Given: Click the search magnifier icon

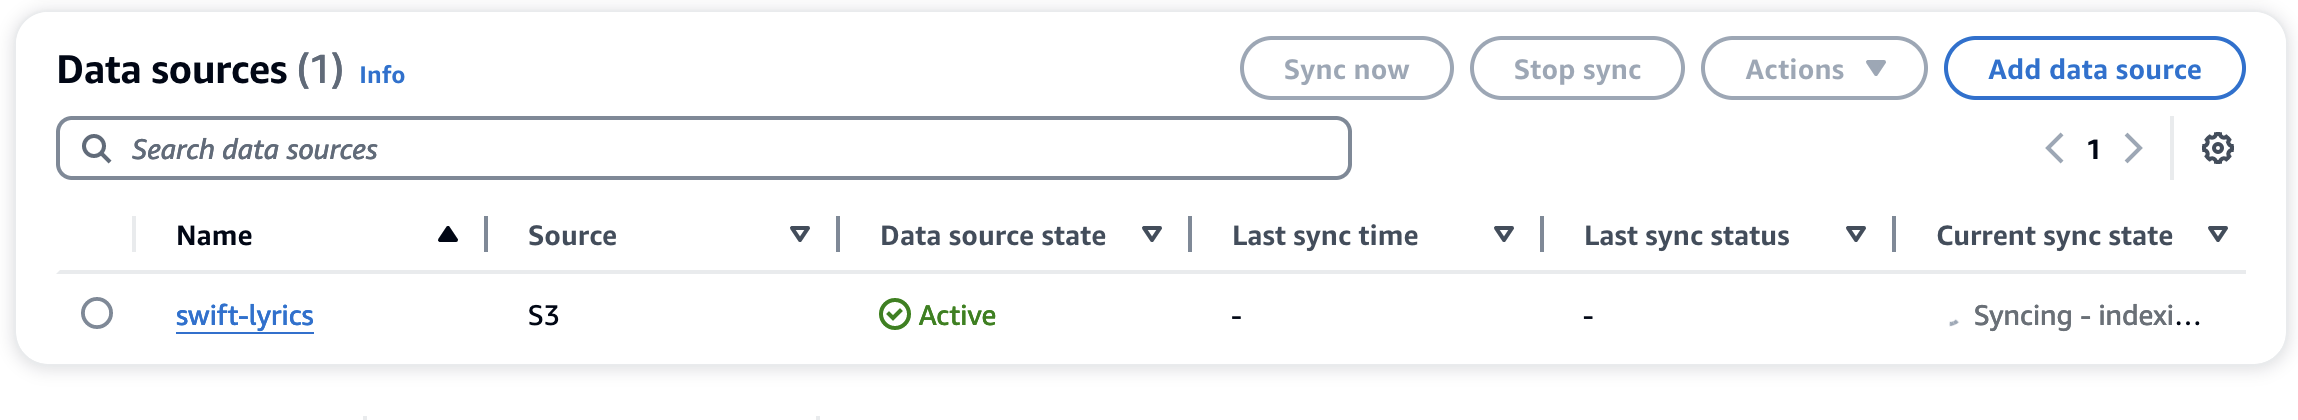Looking at the screenshot, I should pos(96,149).
